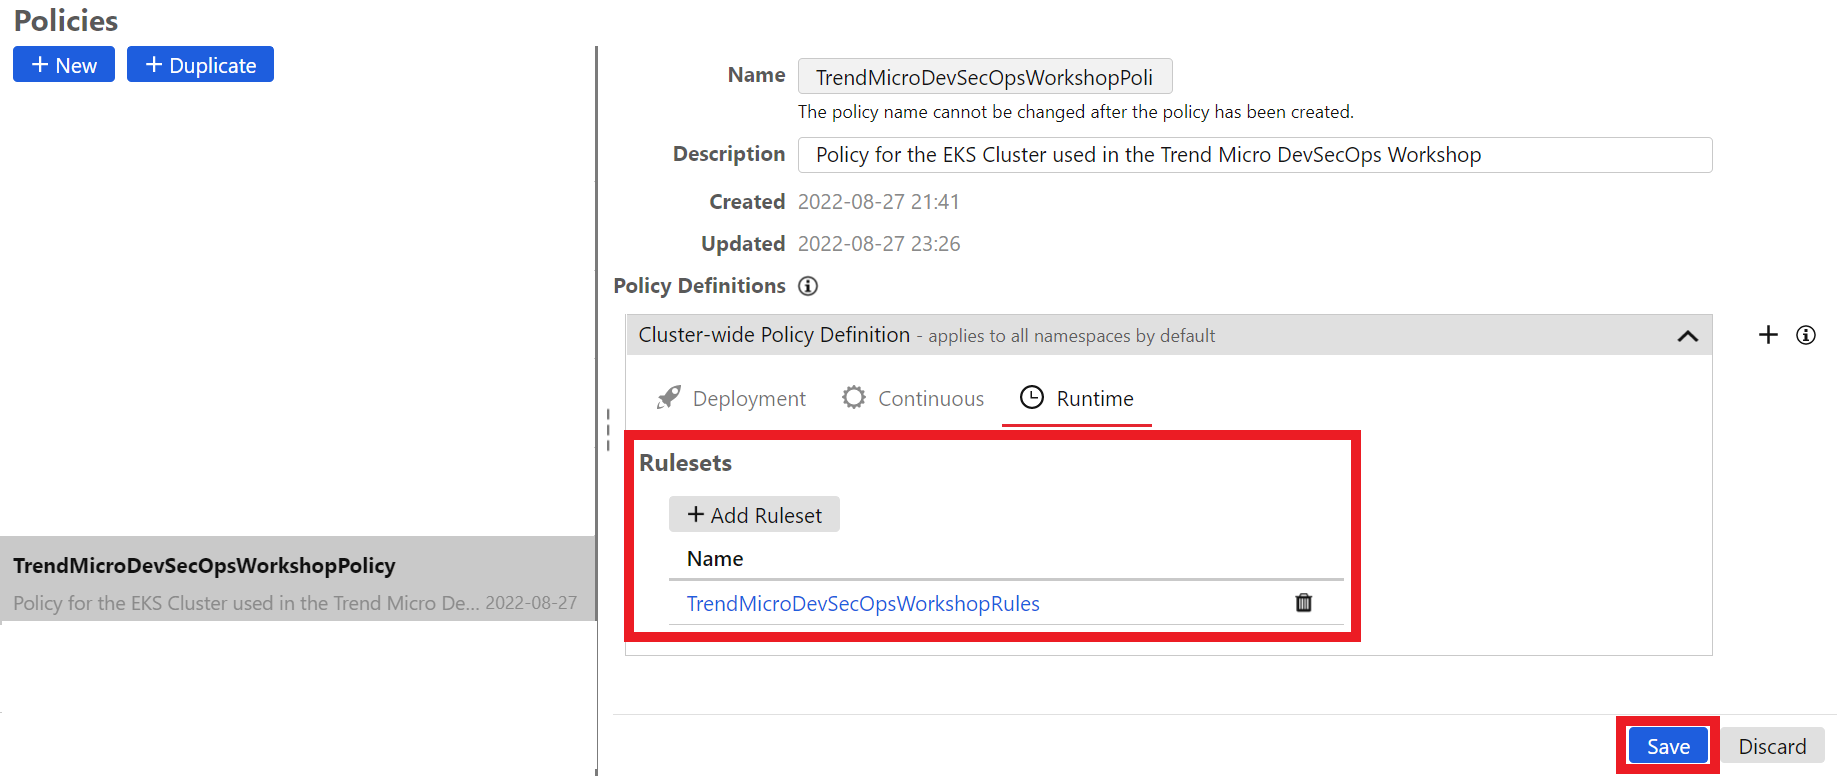The image size is (1837, 776).
Task: Click the Created date 2022-08-27 21:41
Action: [878, 202]
